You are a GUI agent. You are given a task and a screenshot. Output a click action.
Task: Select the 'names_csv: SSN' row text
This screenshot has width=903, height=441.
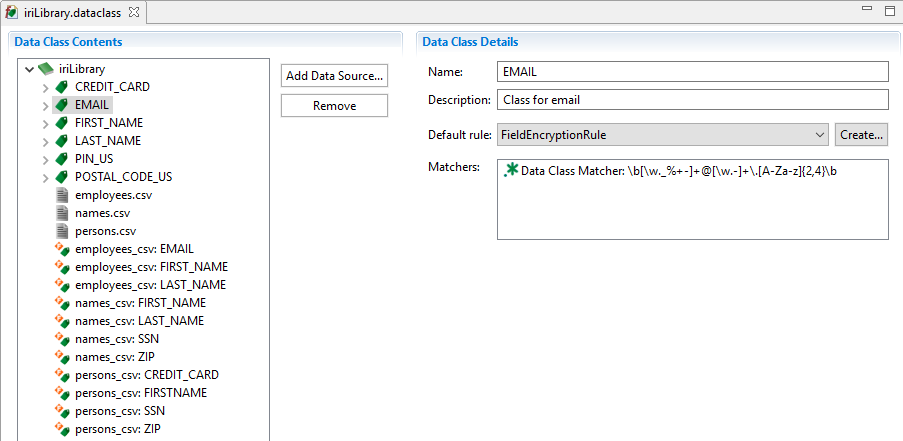117,339
